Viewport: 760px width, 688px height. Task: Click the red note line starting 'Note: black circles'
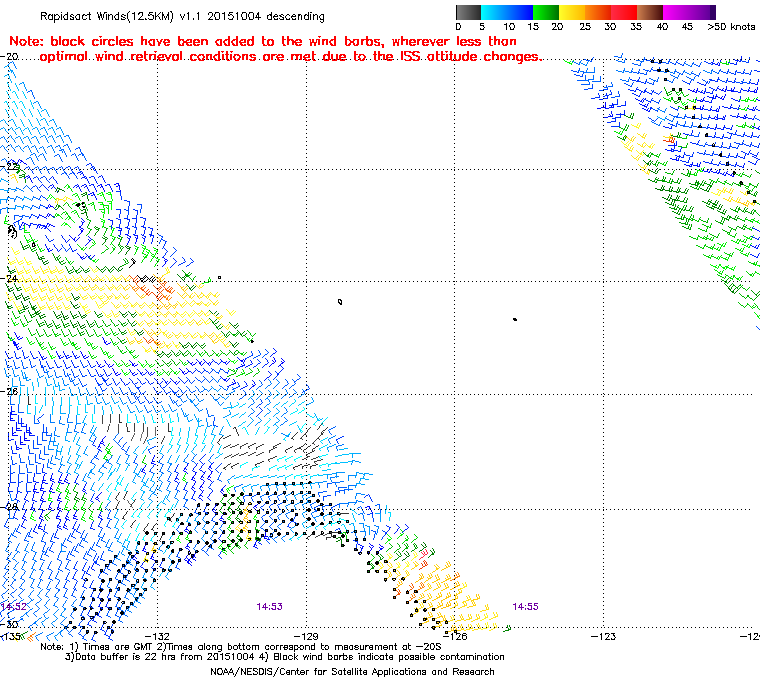(x=263, y=41)
